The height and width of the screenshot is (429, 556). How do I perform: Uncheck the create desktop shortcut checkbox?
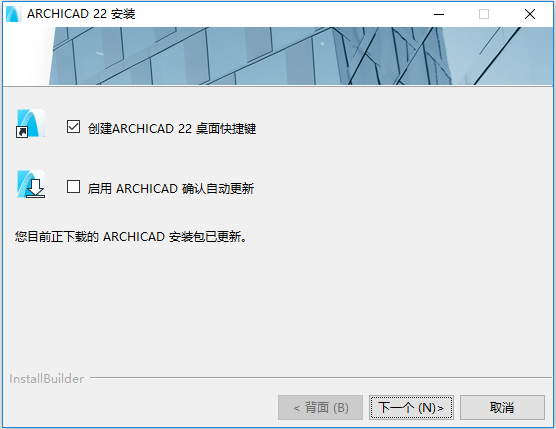point(73,127)
